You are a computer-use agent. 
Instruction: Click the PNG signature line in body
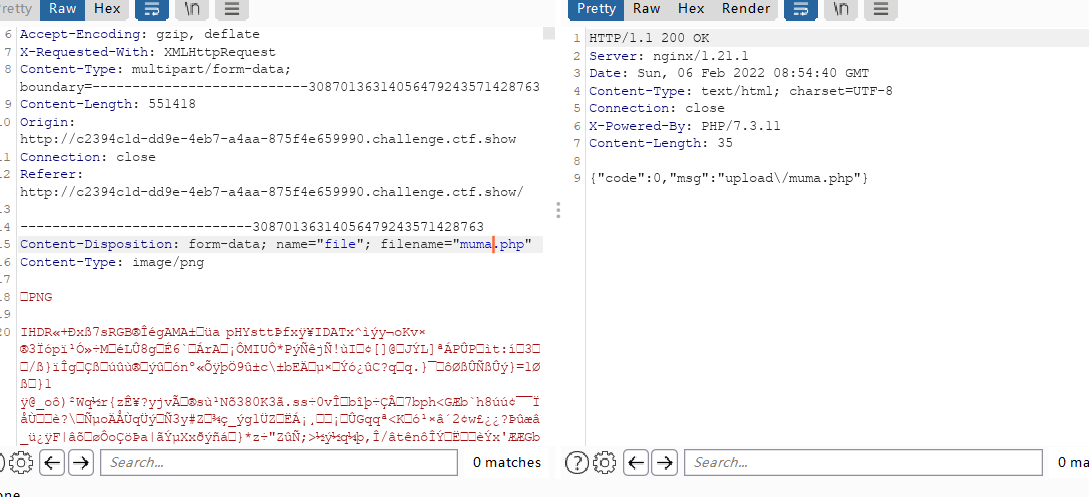click(36, 297)
